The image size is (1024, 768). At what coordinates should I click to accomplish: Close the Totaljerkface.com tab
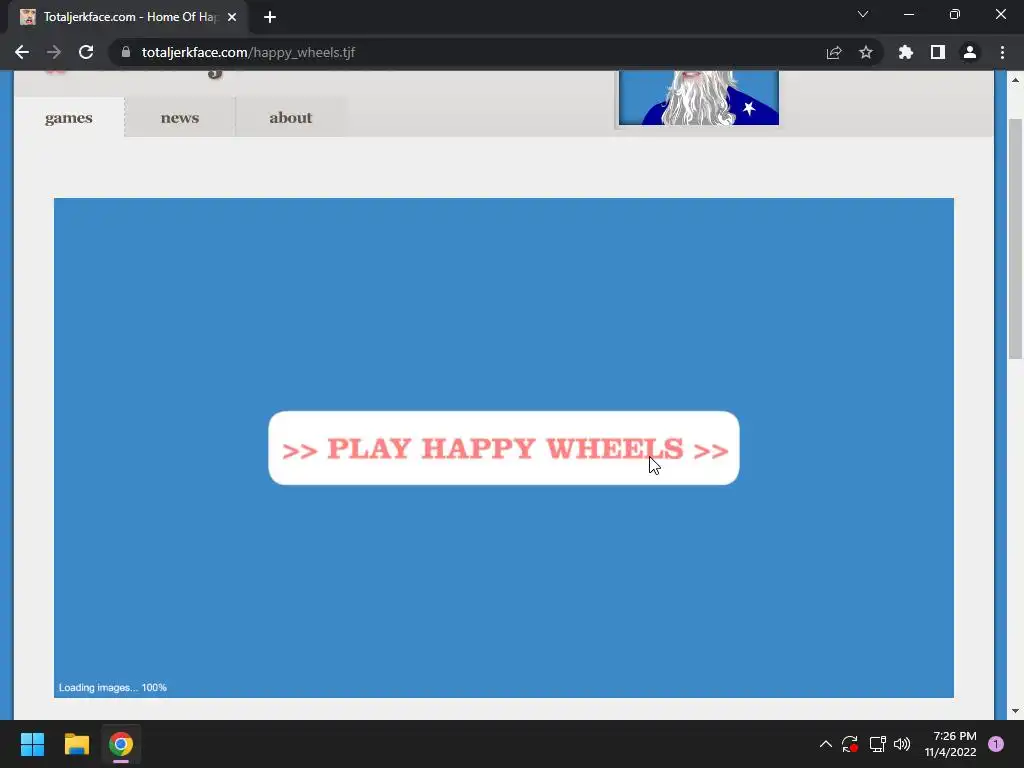point(232,17)
